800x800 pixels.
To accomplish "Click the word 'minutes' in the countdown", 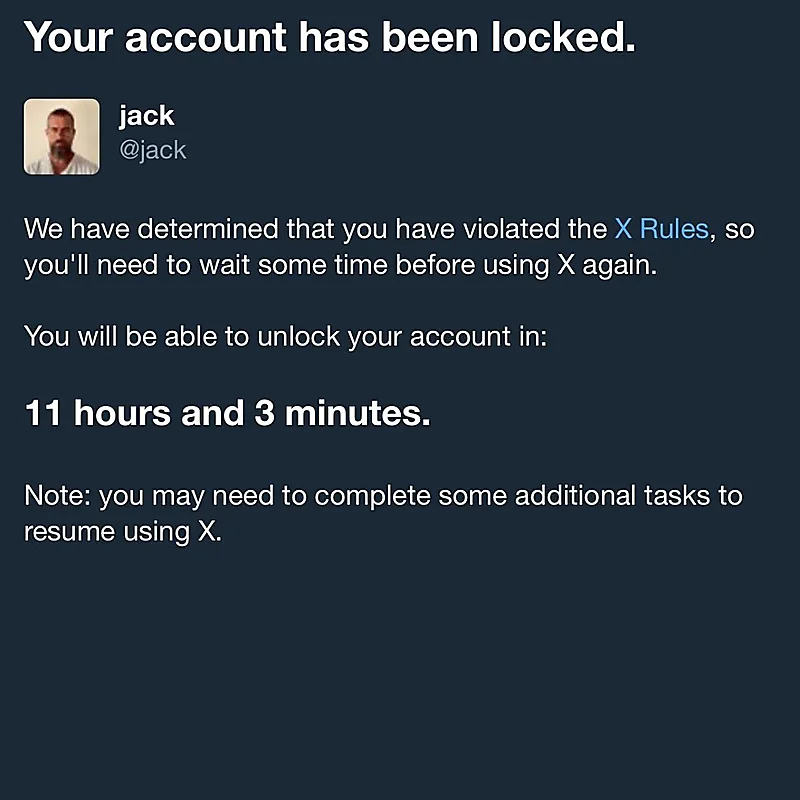I will point(358,413).
